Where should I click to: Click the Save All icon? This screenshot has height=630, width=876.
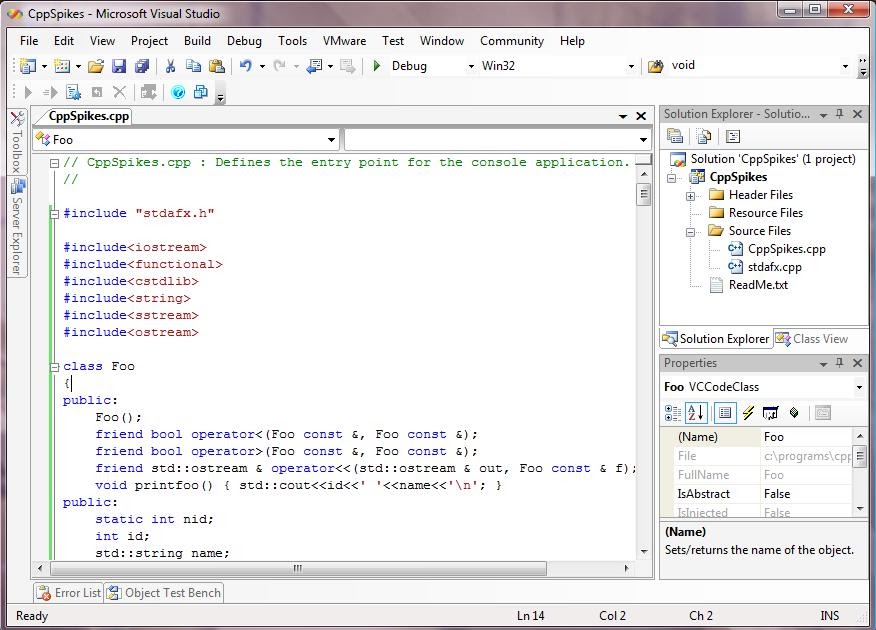pyautogui.click(x=140, y=65)
